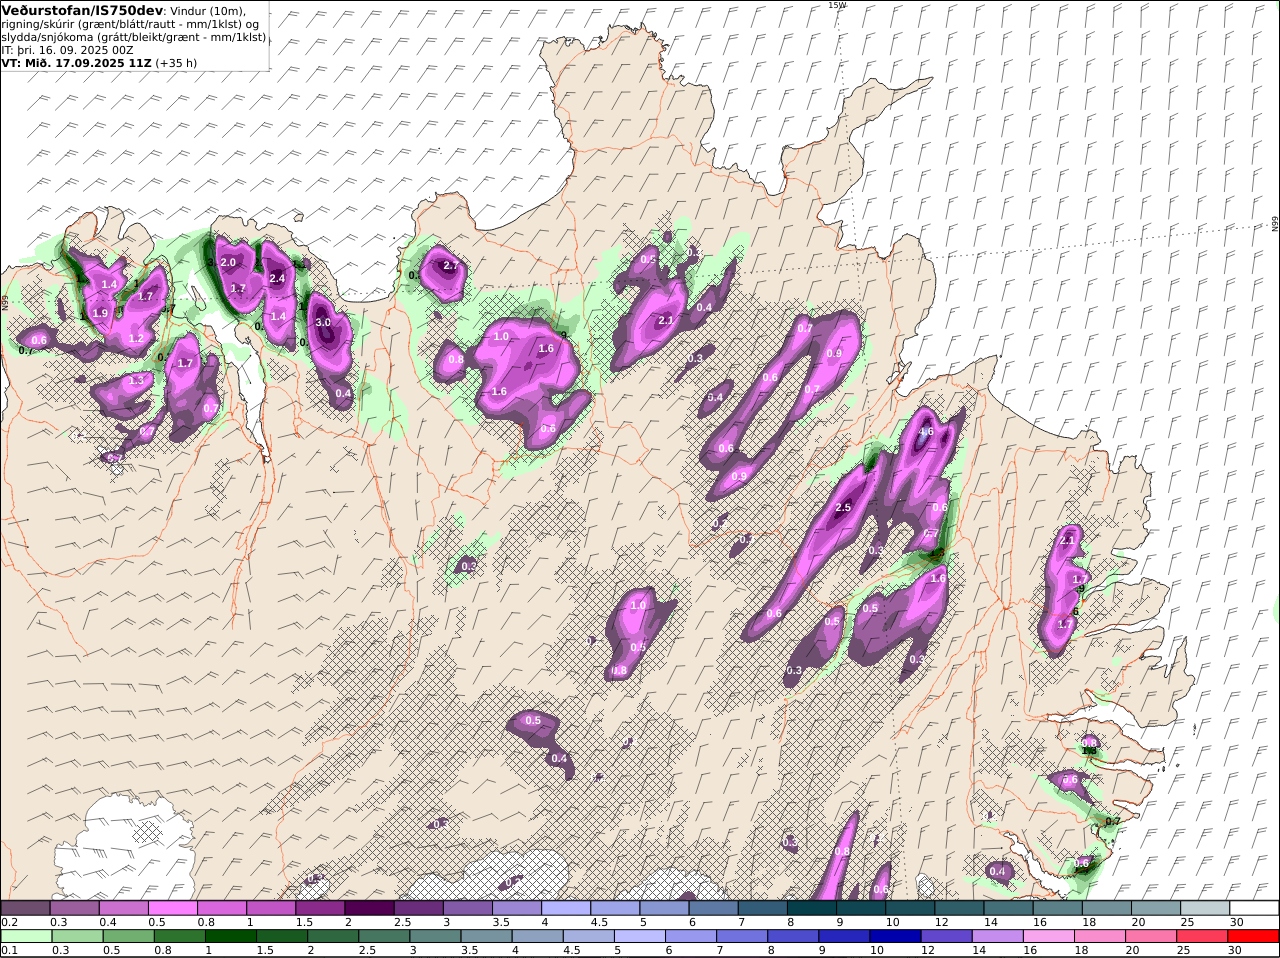Click the 15W longitude label at top edge
Screen dimensions: 1280x958
click(836, 5)
